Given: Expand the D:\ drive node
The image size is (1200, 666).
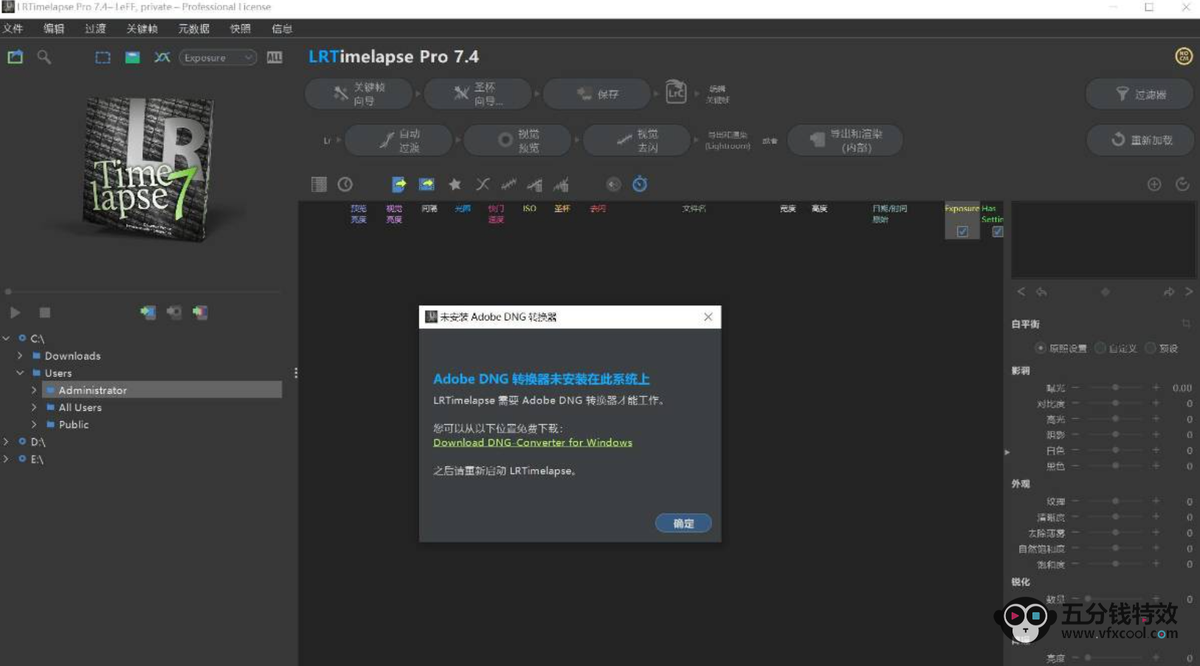Looking at the screenshot, I should click(x=7, y=441).
